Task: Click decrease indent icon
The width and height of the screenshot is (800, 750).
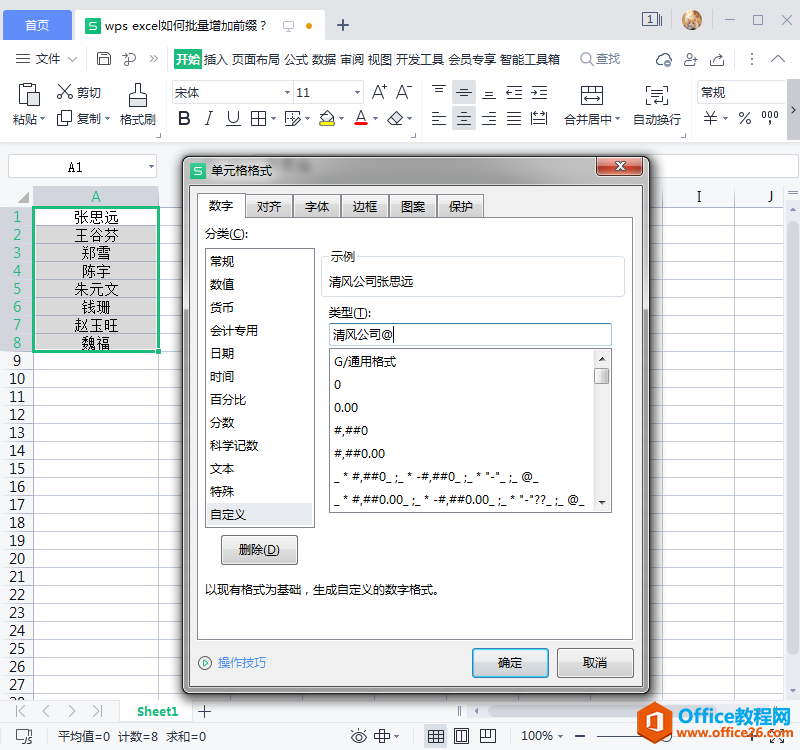Action: (514, 92)
